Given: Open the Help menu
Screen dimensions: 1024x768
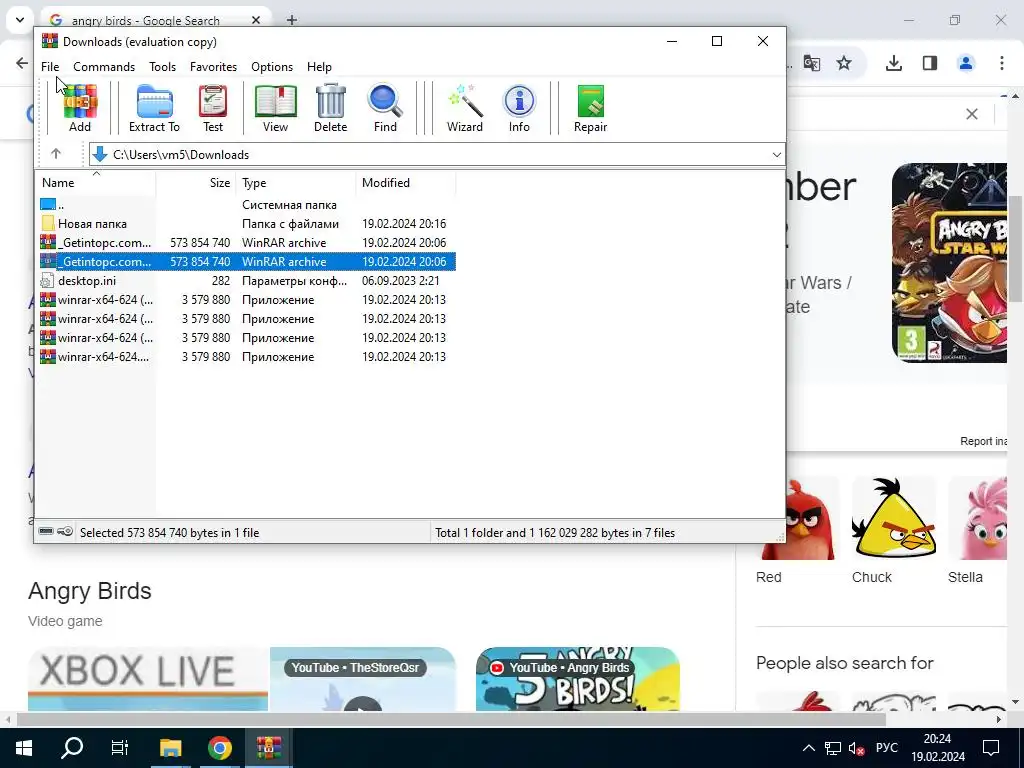Looking at the screenshot, I should [319, 67].
